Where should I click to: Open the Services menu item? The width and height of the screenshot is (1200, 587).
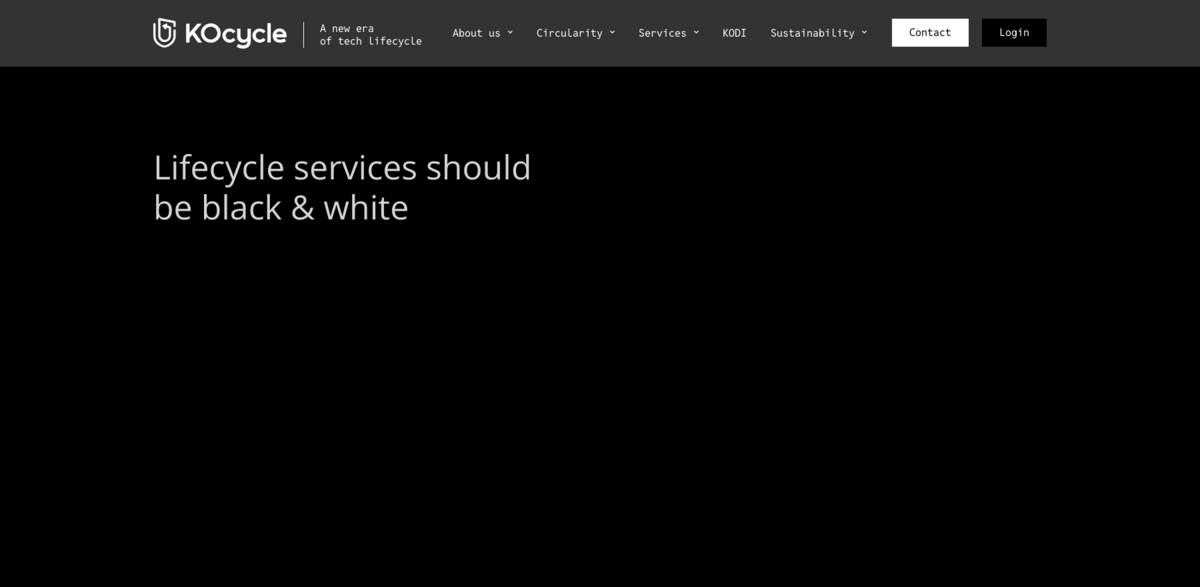point(662,33)
